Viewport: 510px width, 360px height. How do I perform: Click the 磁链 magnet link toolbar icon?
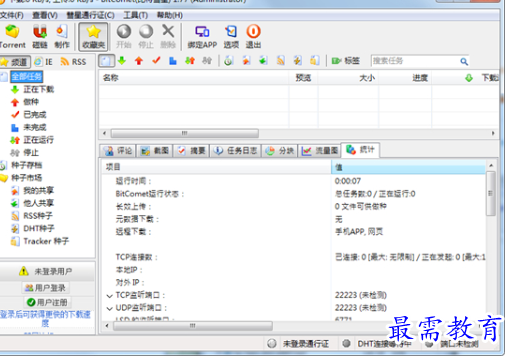tap(40, 36)
